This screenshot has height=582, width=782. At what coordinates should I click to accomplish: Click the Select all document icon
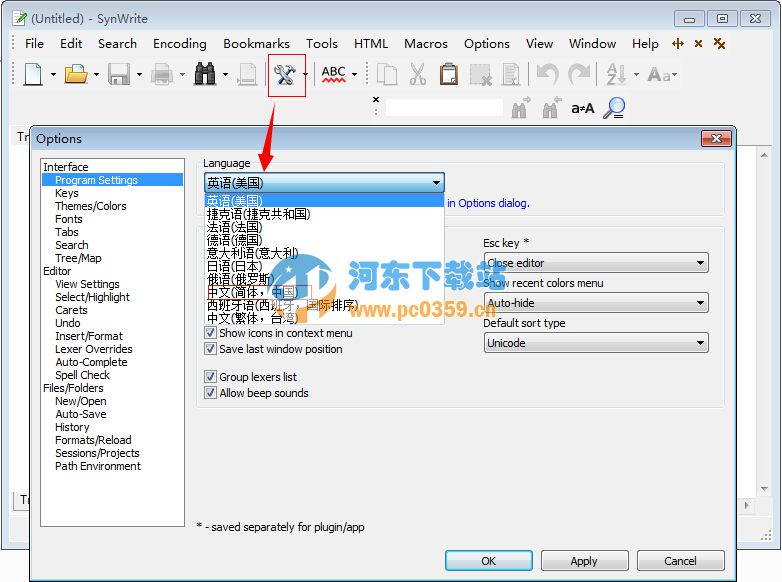[511, 75]
